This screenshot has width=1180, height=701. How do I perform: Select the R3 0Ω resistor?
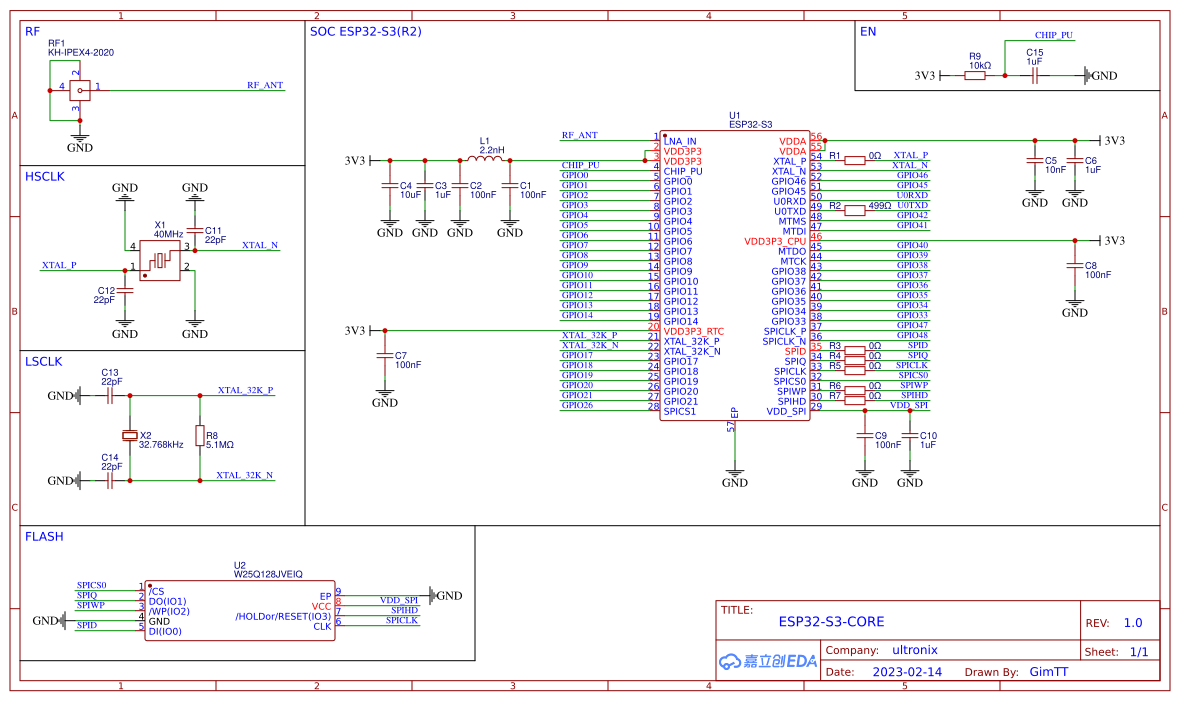click(855, 350)
